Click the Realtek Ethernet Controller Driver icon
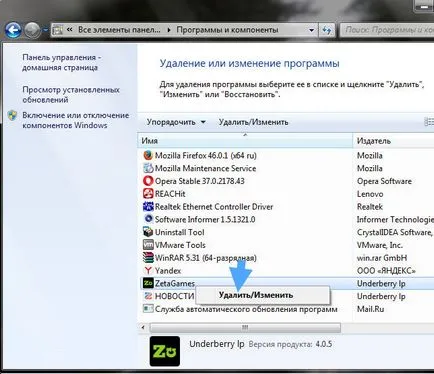Image resolution: width=434 pixels, height=374 pixels. [148, 207]
